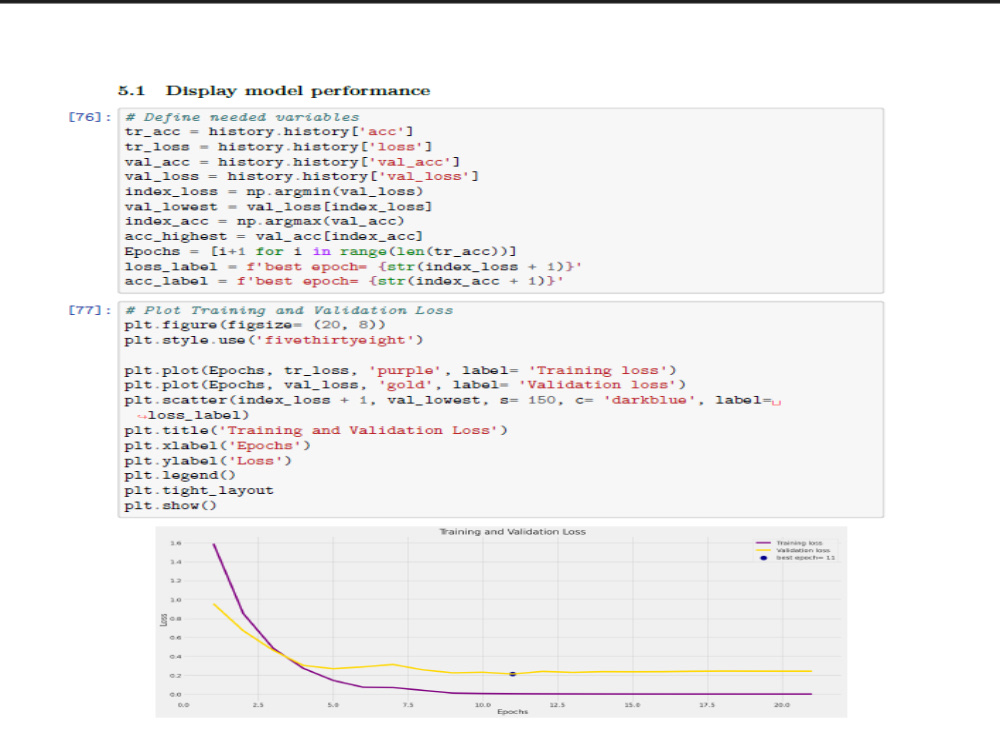
Task: Click the x-axis tick label 10.0
Action: [x=483, y=705]
